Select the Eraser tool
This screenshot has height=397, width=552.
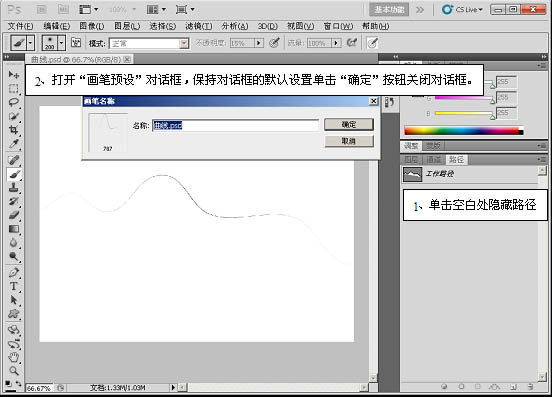[14, 215]
